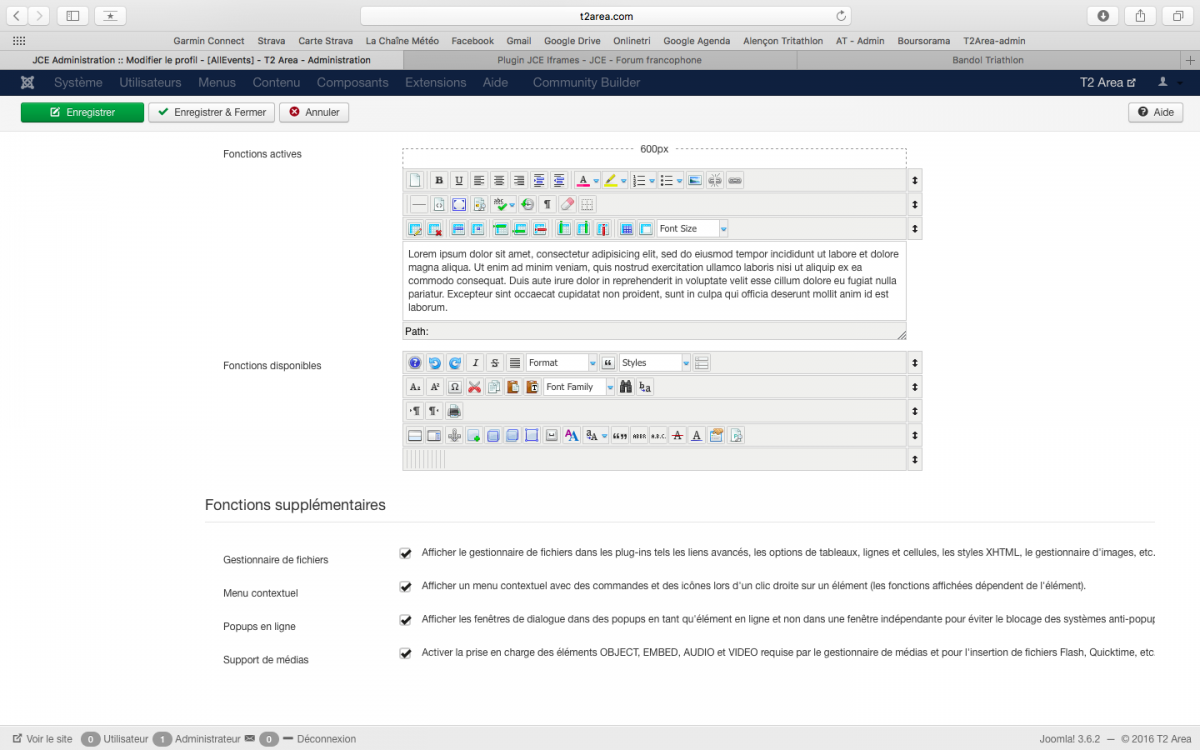Select the insert link chain icon
This screenshot has height=750, width=1200.
(735, 180)
